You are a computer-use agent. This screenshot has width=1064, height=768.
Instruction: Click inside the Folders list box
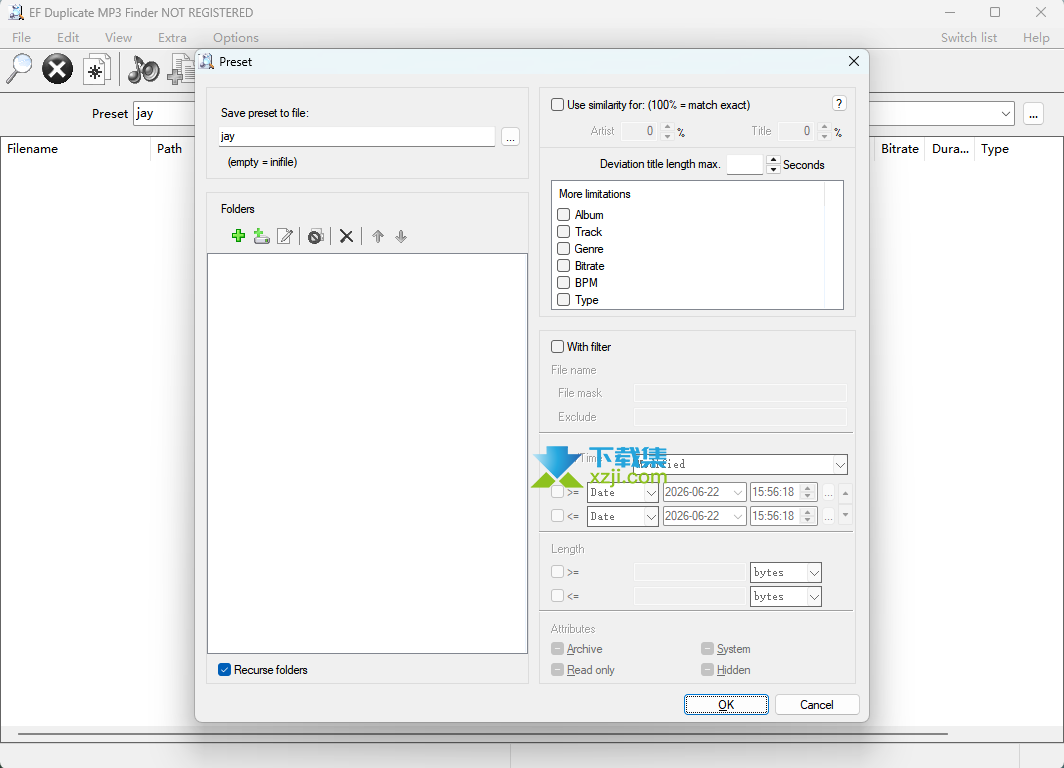tap(367, 453)
